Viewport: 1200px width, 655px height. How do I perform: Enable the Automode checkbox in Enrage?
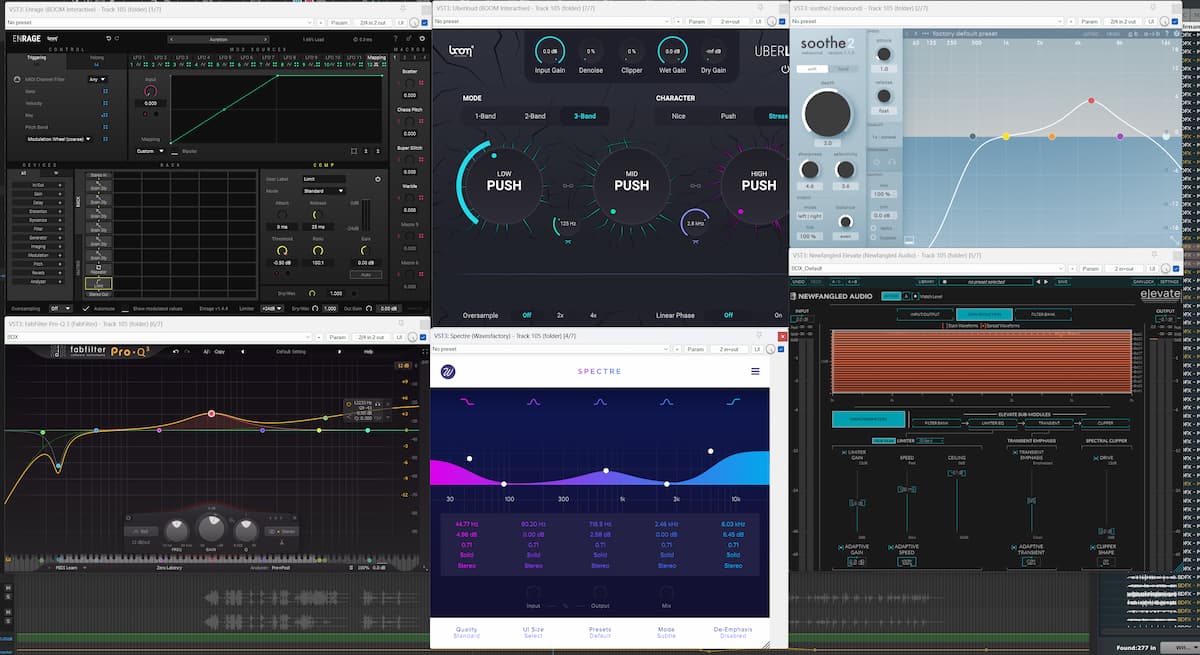point(86,309)
